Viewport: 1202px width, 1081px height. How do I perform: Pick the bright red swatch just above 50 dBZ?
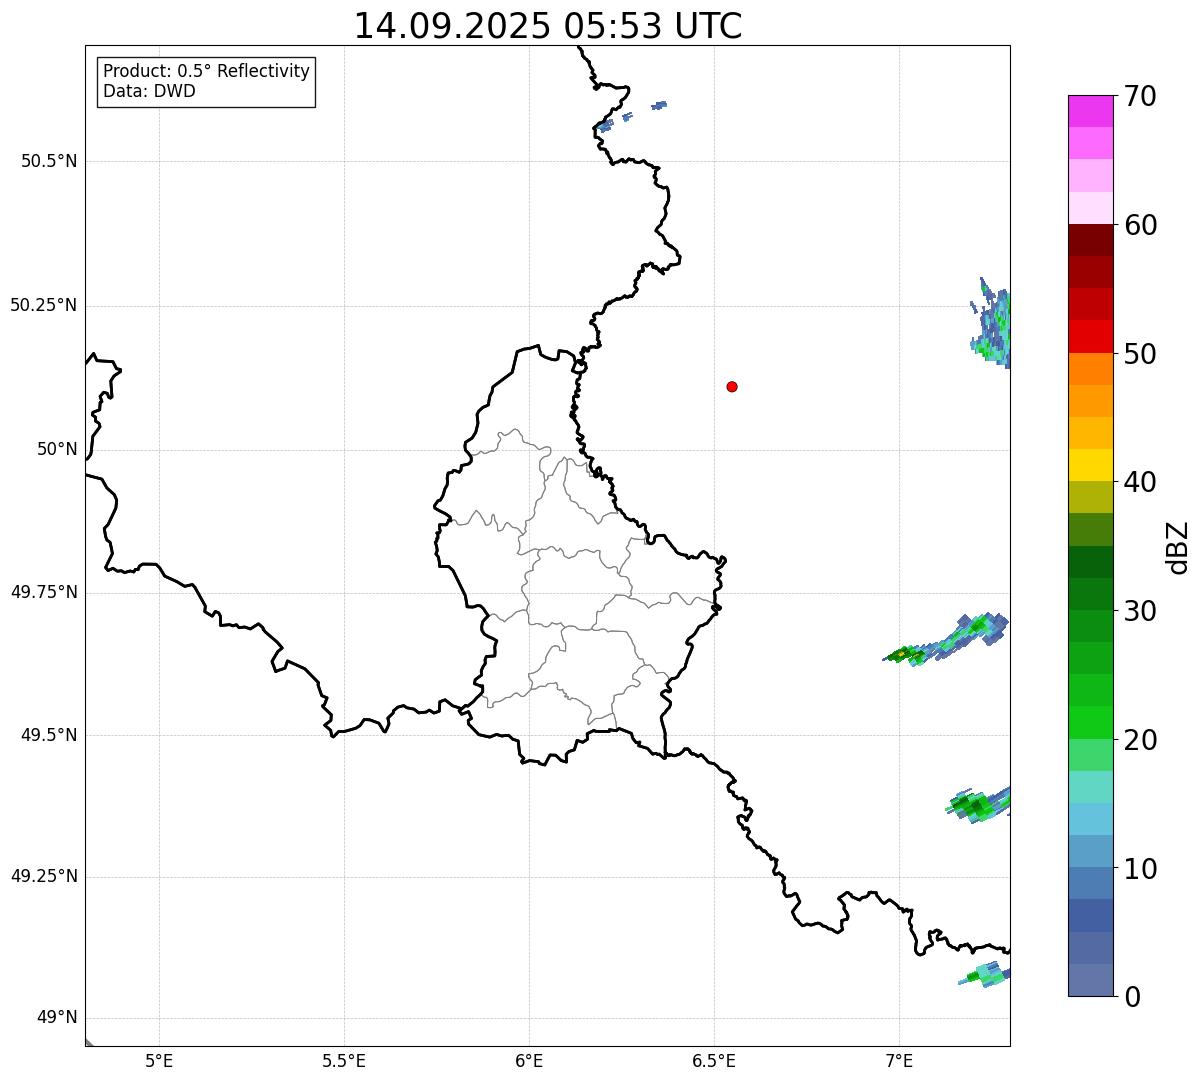(x=1091, y=337)
